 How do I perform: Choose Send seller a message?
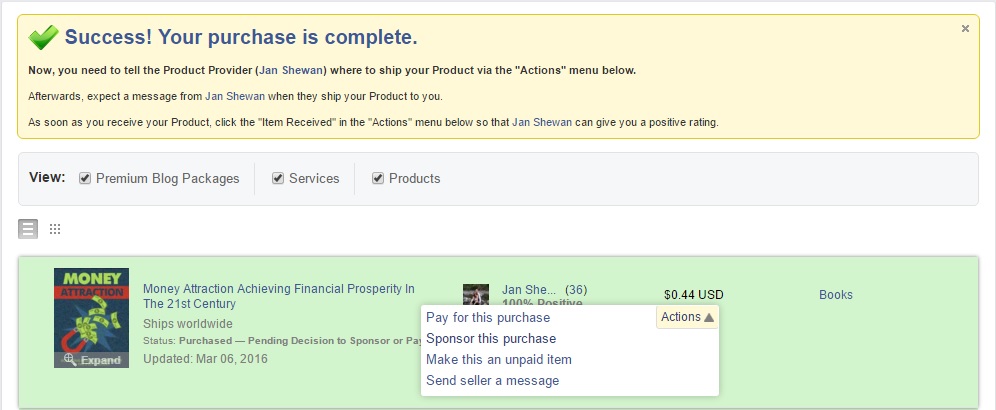[493, 380]
